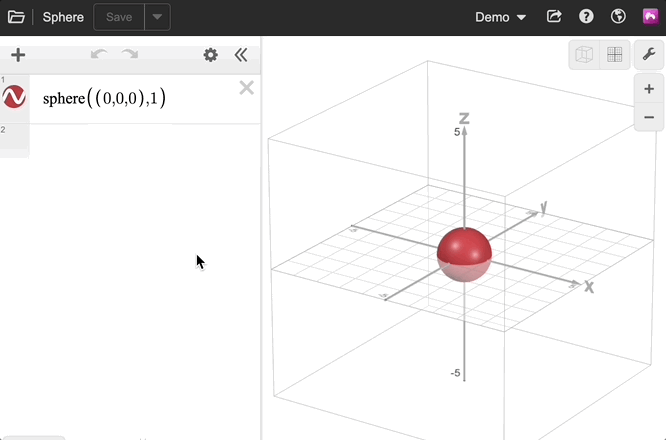Toggle the 3D bounding box display
The height and width of the screenshot is (440, 666).
point(584,55)
